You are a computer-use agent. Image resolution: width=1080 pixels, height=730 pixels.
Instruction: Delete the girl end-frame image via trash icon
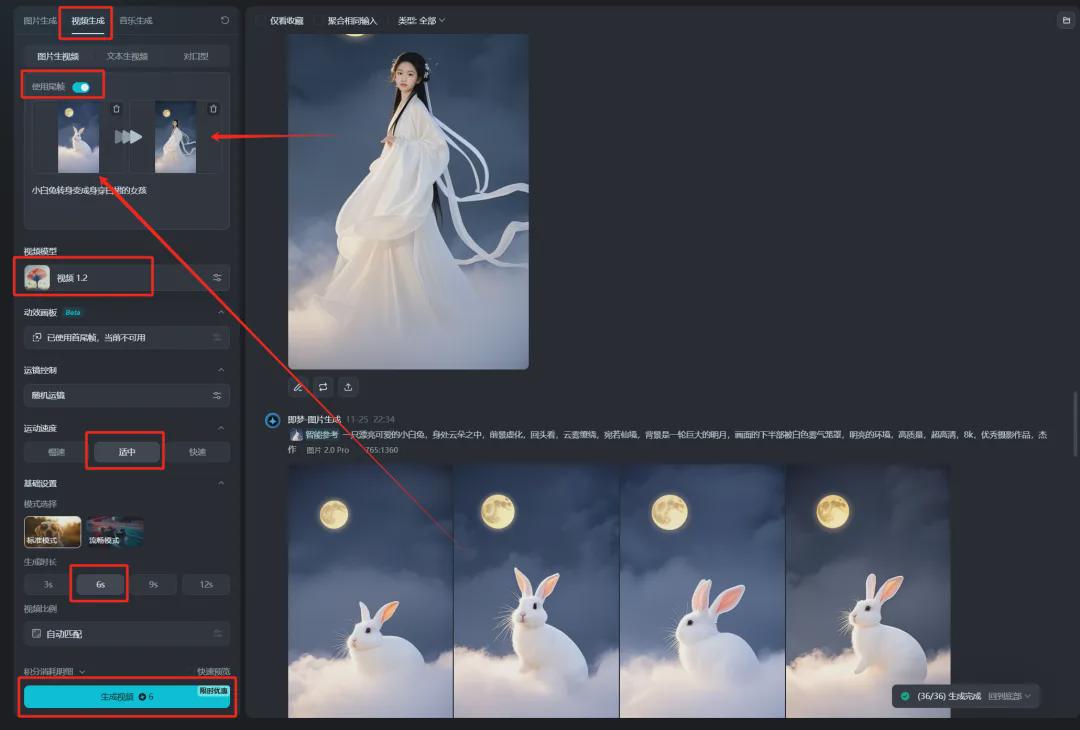coord(213,110)
